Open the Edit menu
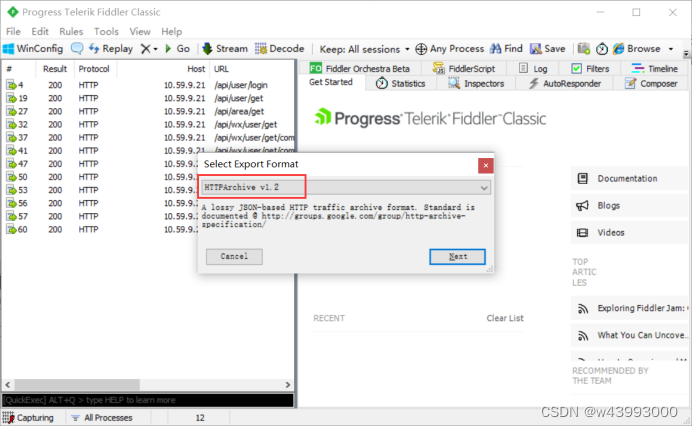 (40, 31)
